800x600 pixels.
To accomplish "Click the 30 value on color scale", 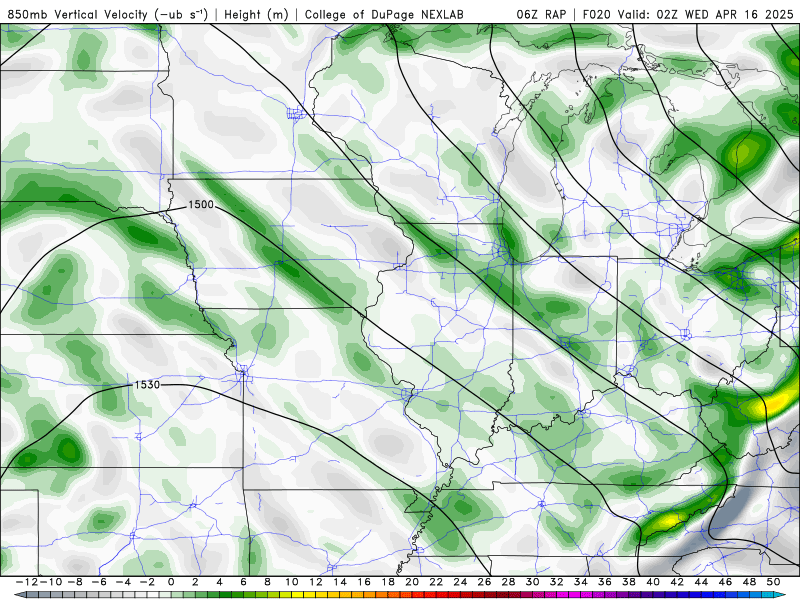I will click(x=532, y=582).
